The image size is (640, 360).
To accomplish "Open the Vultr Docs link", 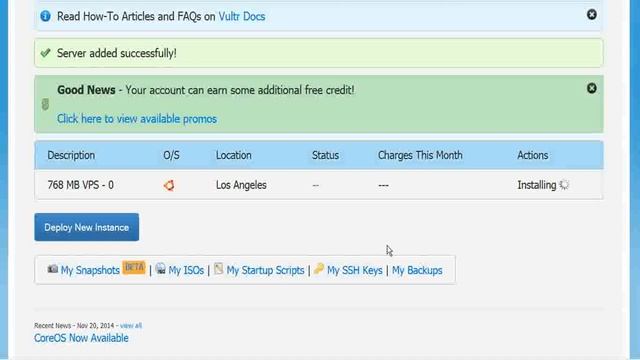I will [242, 16].
